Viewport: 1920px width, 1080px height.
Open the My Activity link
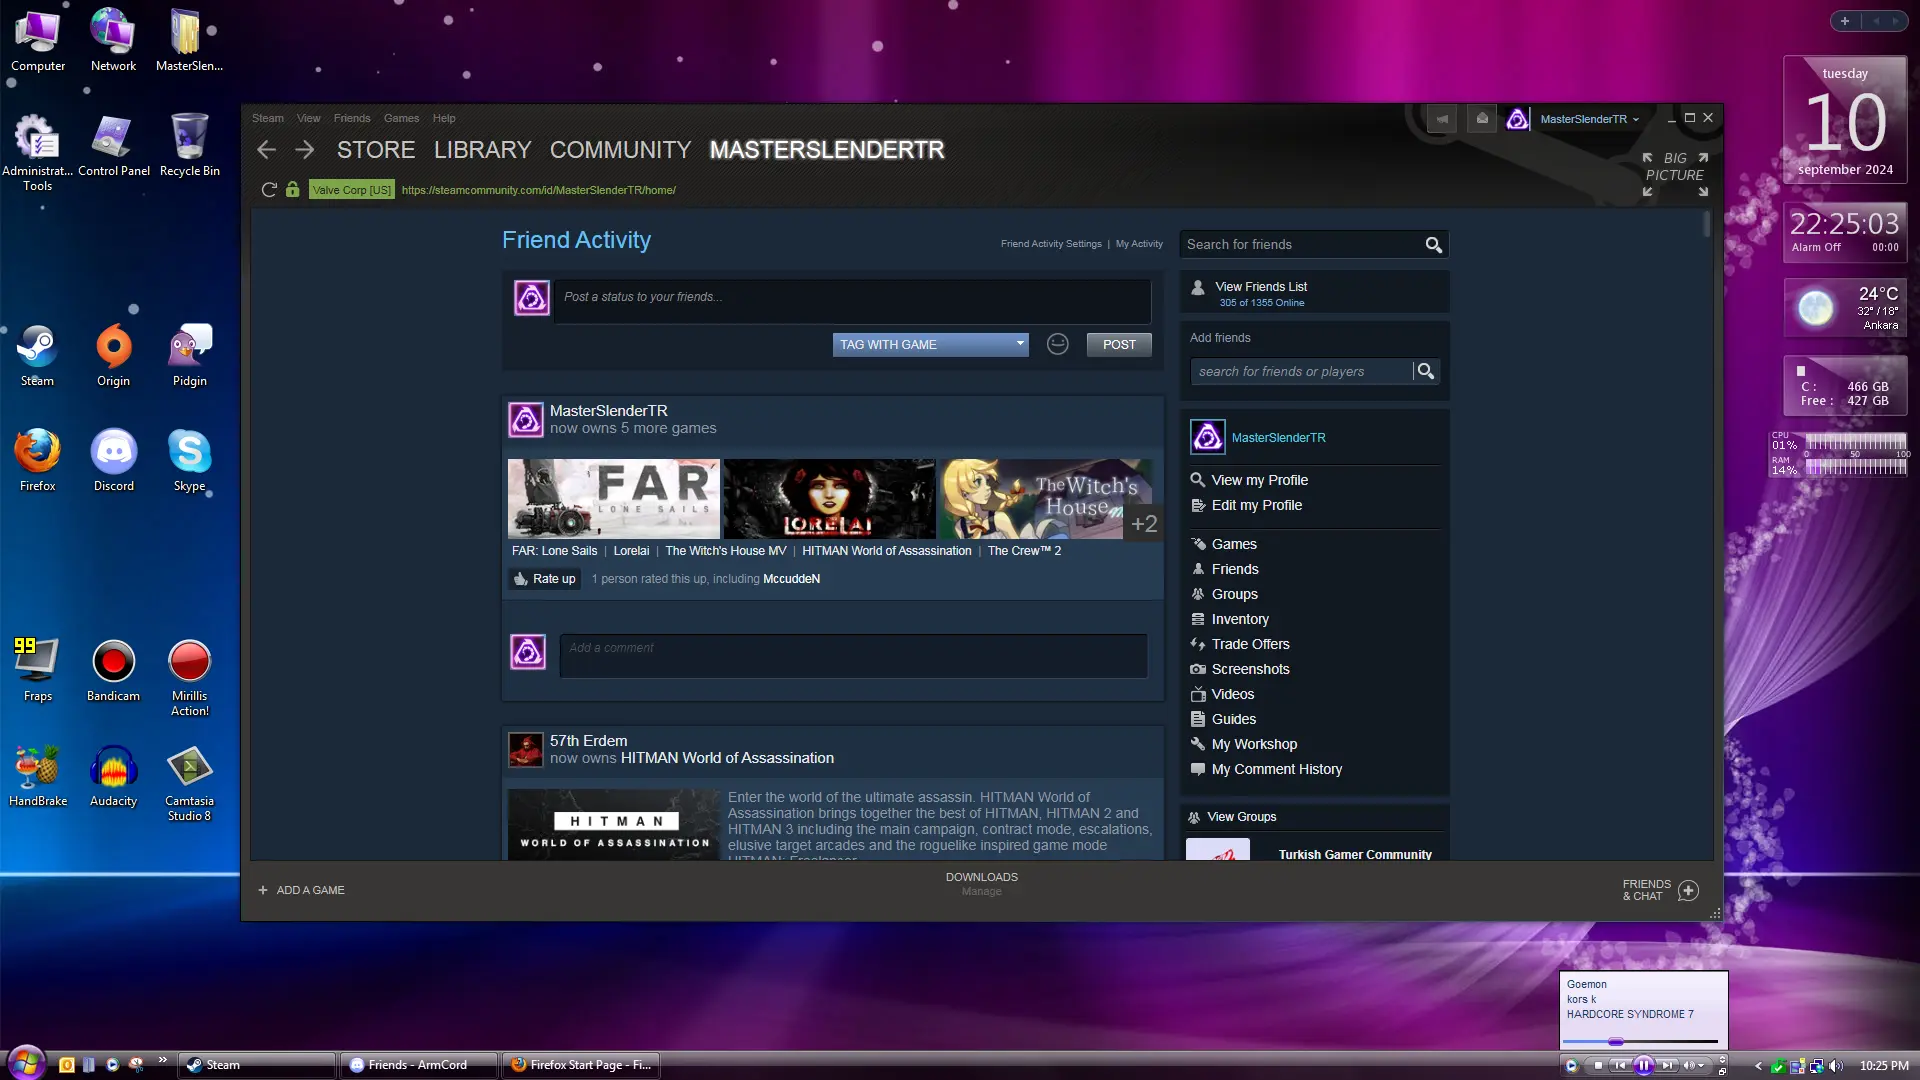(x=1139, y=244)
